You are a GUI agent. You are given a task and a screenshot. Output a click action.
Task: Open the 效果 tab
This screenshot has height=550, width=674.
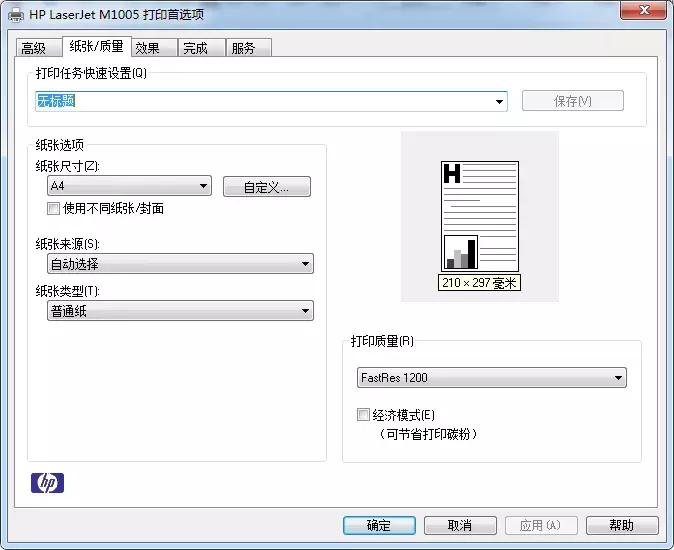(x=155, y=48)
